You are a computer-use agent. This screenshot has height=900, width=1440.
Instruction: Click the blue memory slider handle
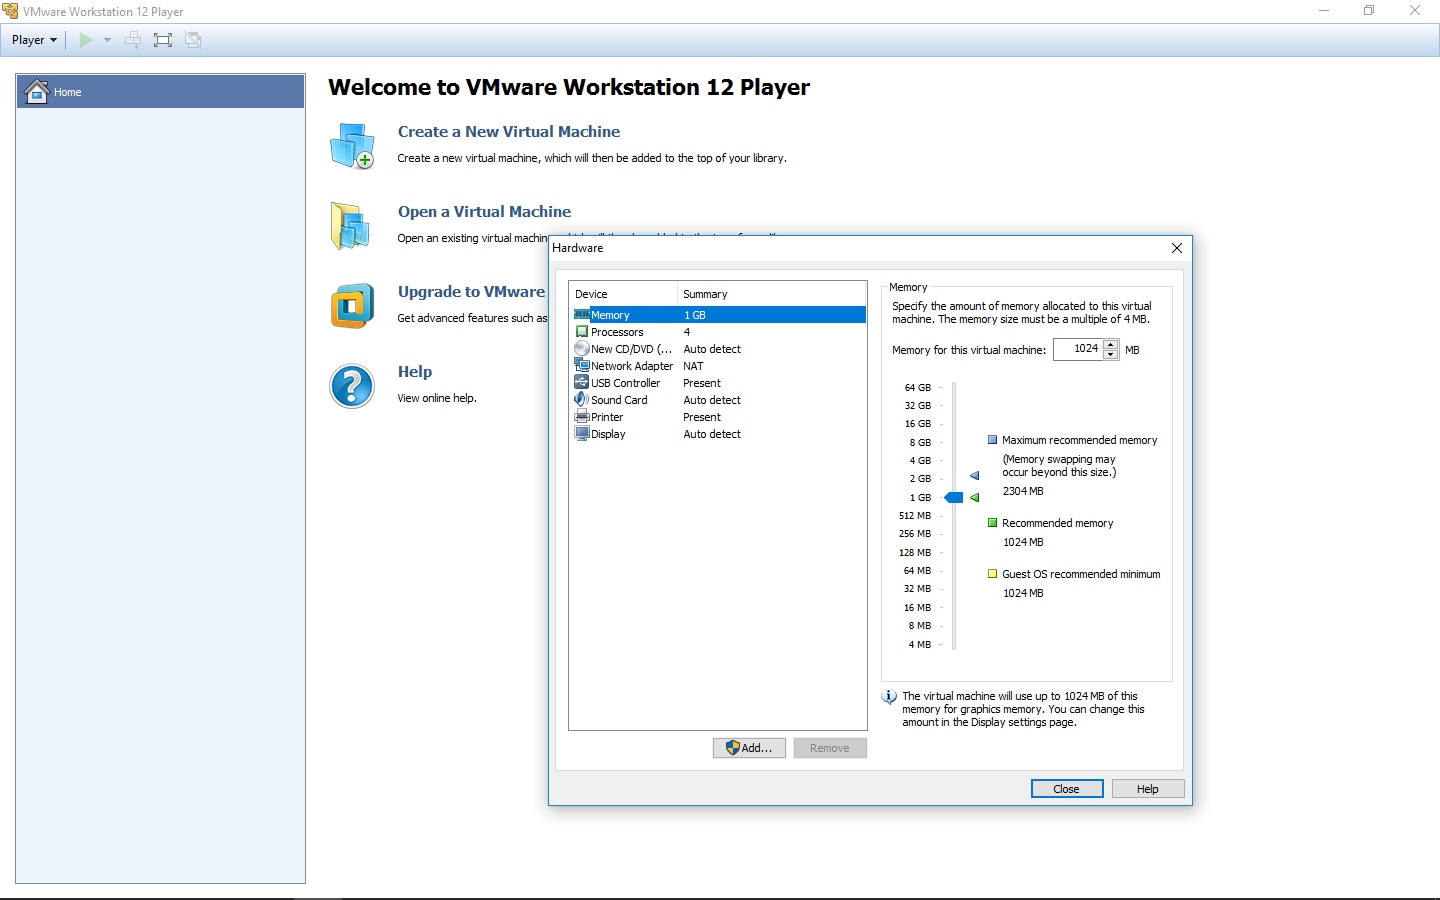[954, 497]
